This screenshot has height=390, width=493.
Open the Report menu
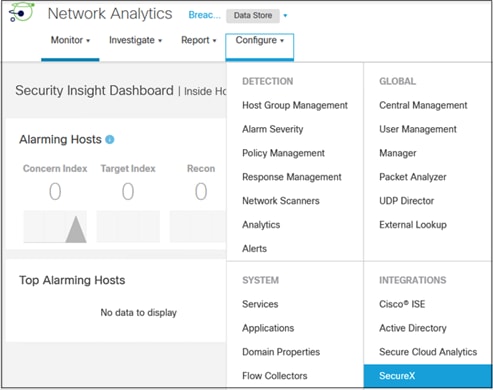coord(199,40)
